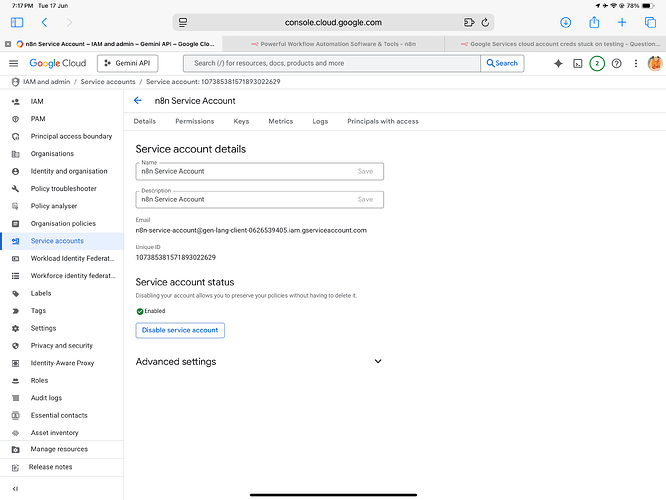Show all tabs overview icon
666x500 pixels.
pos(650,22)
